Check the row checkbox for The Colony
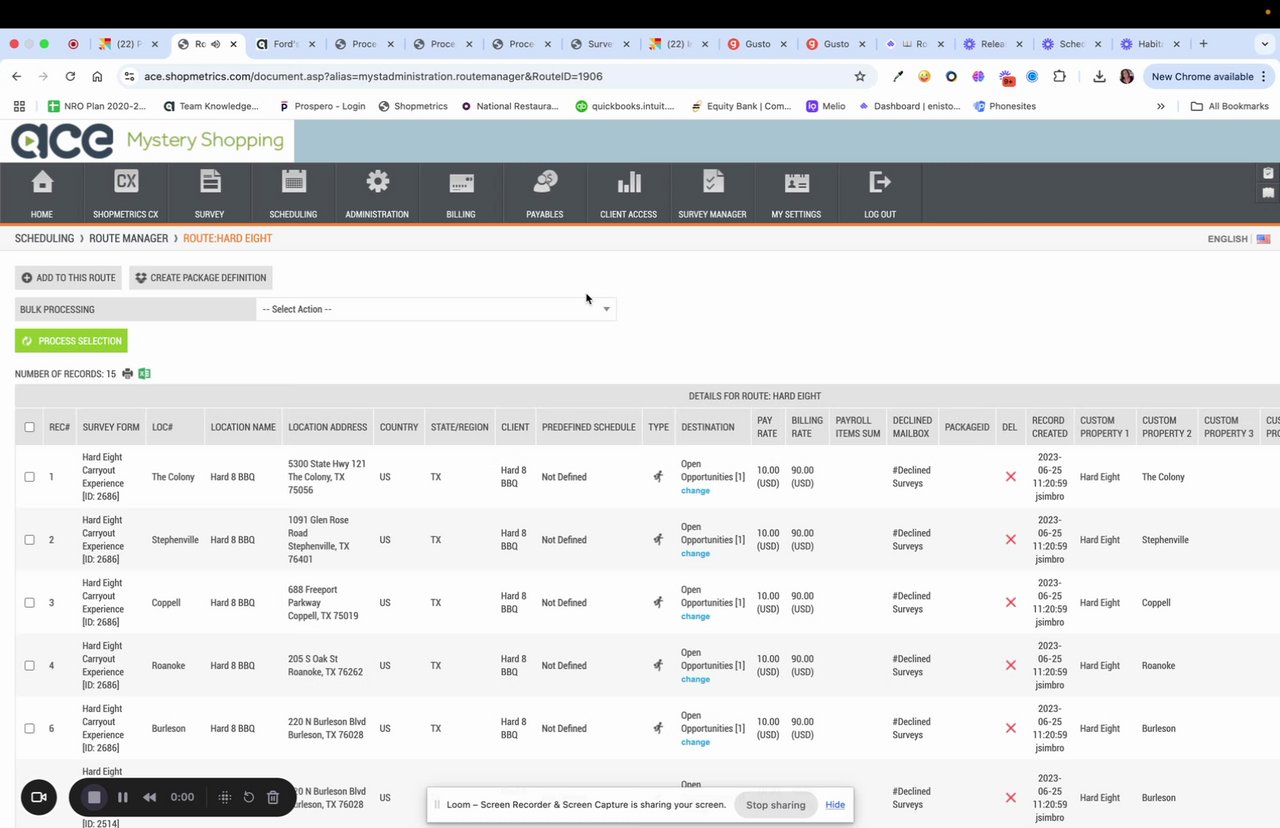 point(29,477)
